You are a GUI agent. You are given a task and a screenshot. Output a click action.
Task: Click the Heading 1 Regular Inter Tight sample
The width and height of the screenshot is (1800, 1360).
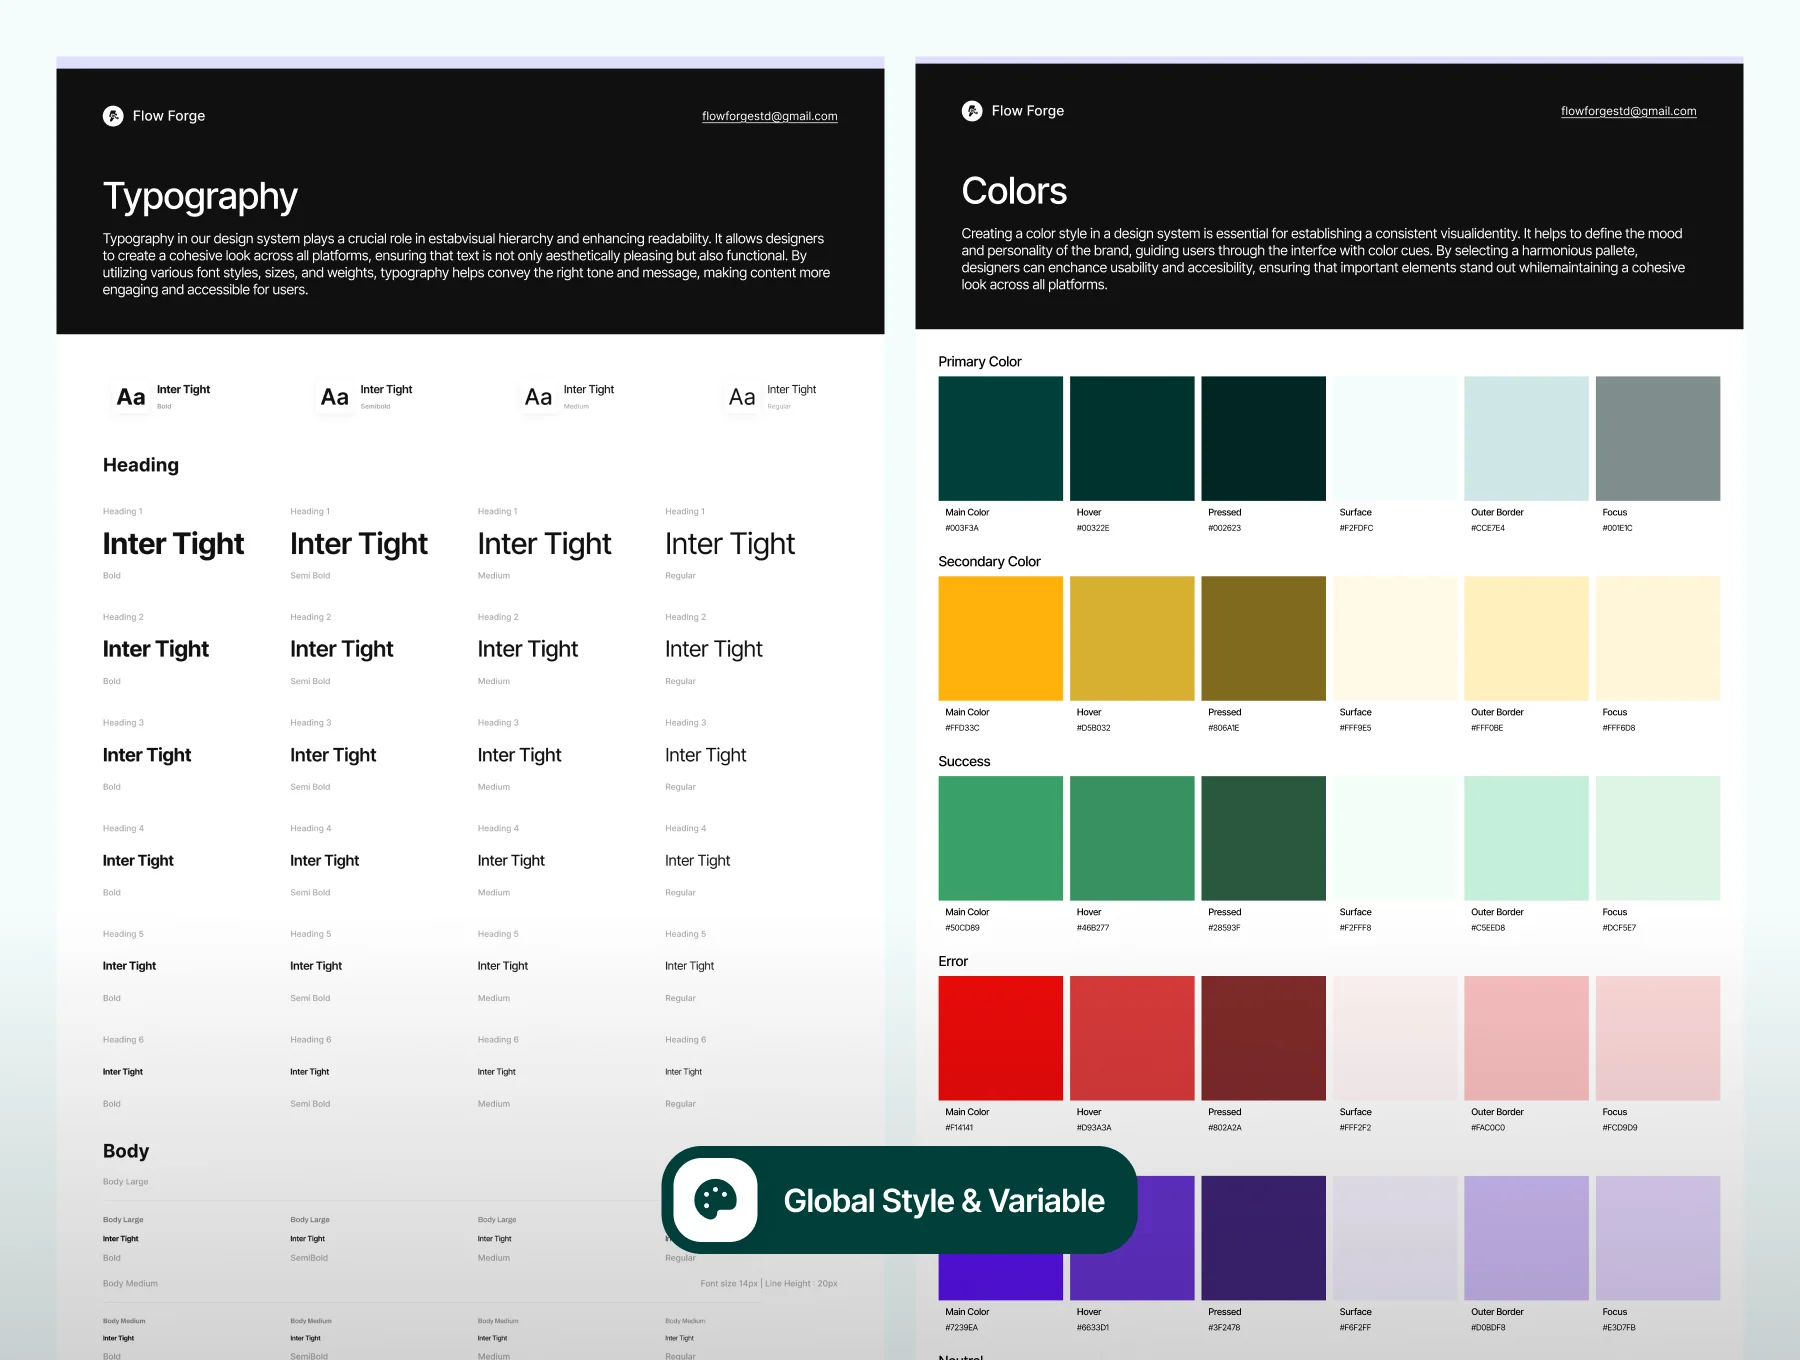tap(730, 544)
